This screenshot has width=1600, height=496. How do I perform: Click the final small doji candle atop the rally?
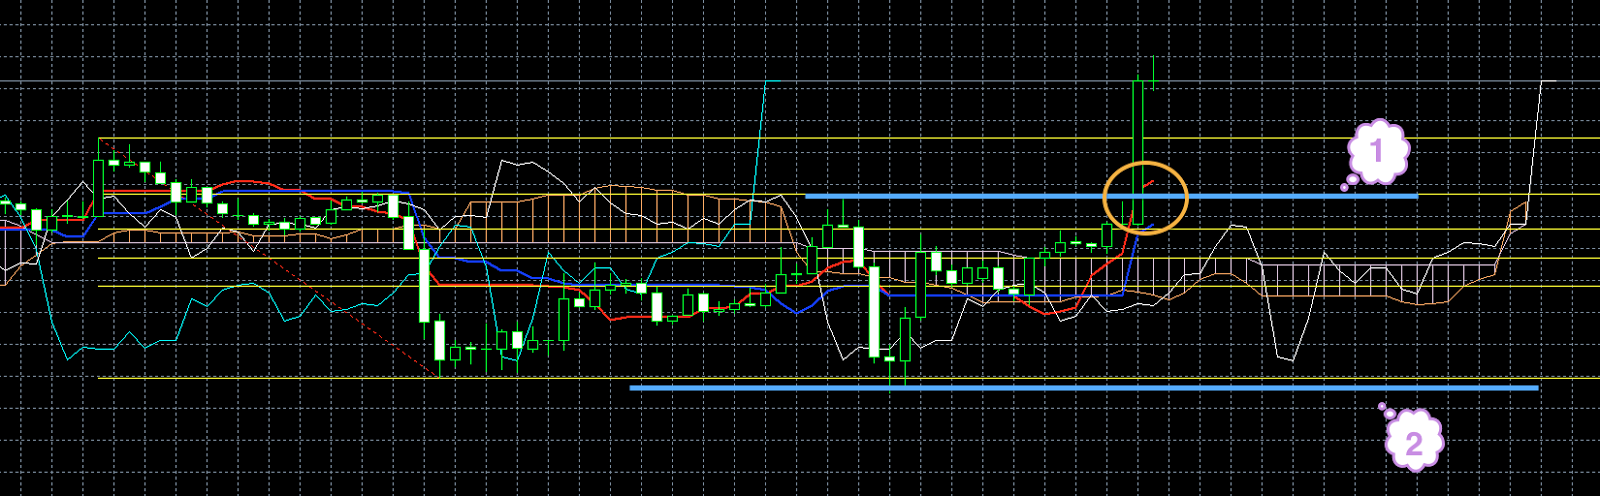[1154, 80]
